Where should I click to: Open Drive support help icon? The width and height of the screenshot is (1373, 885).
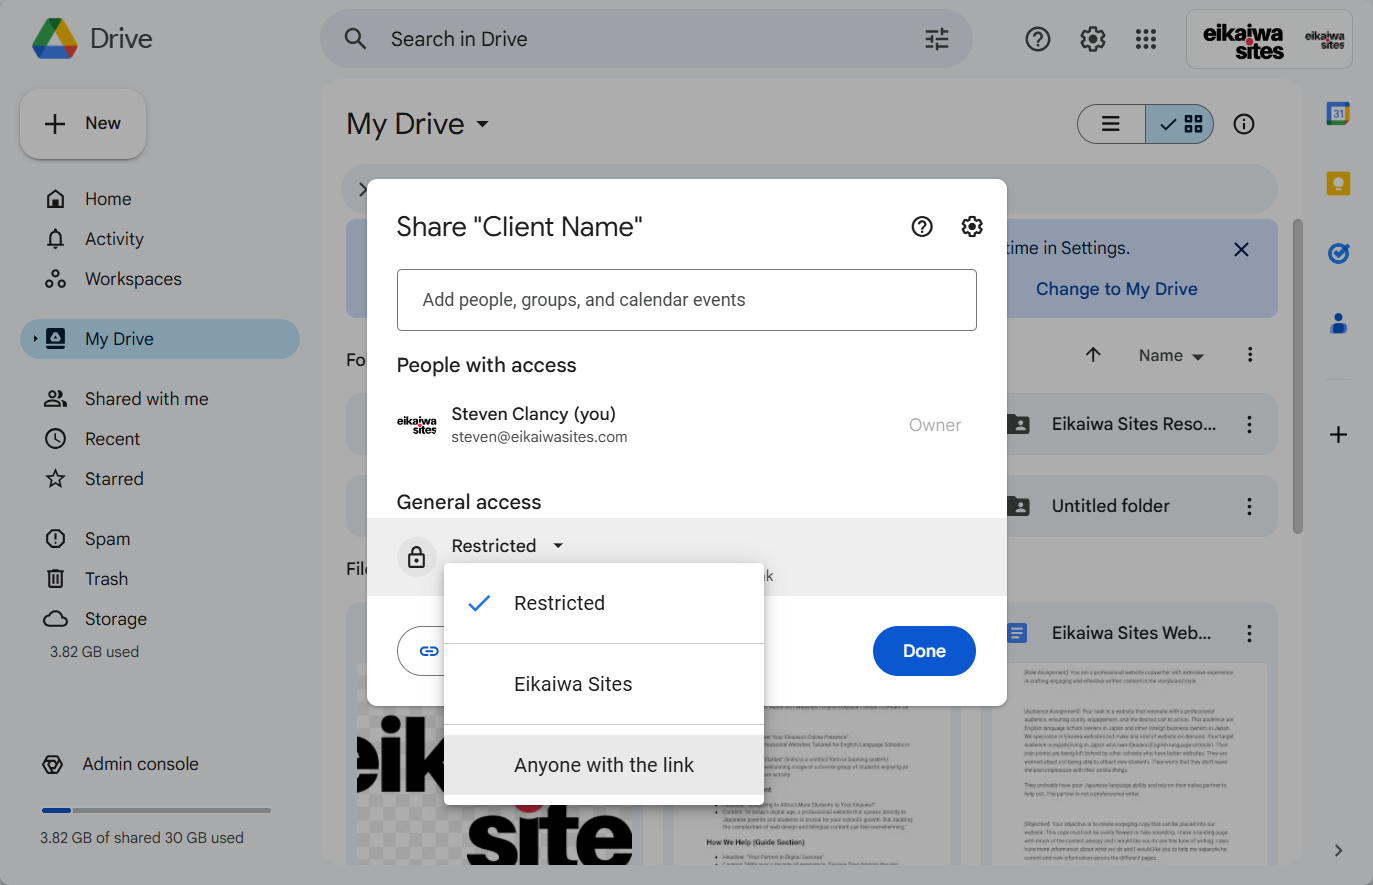(x=1038, y=39)
